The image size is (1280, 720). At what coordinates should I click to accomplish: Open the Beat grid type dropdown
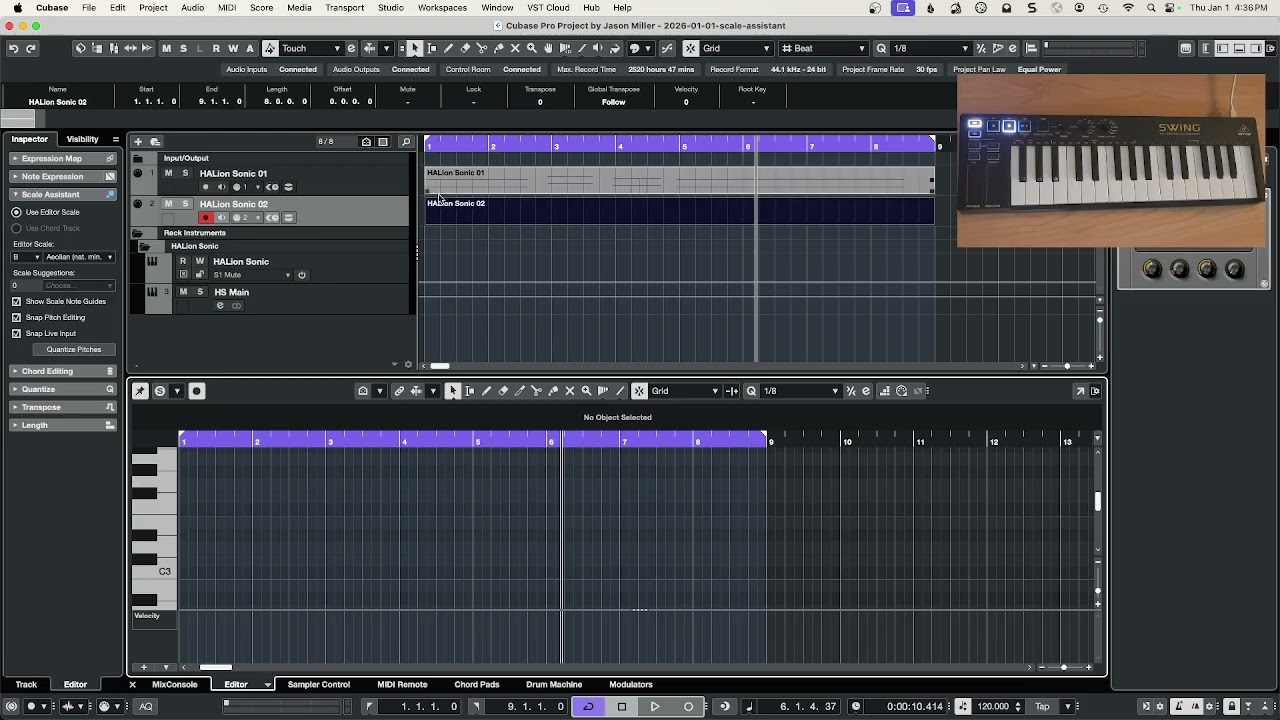824,48
